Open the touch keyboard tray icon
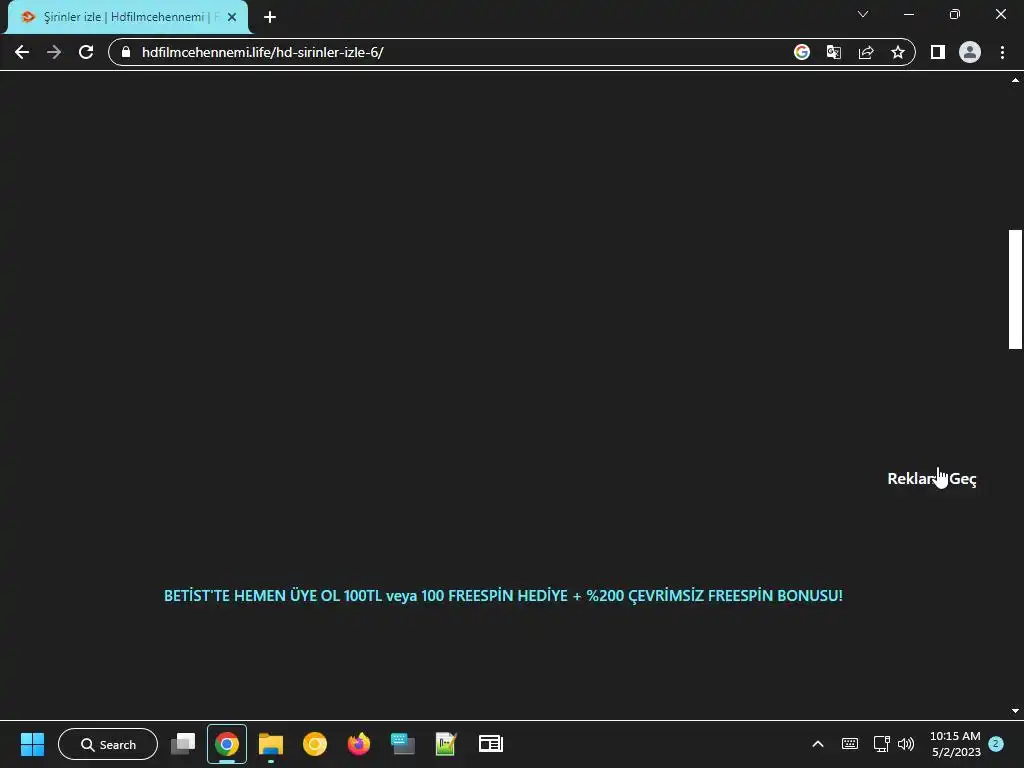Image resolution: width=1024 pixels, height=768 pixels. click(850, 744)
